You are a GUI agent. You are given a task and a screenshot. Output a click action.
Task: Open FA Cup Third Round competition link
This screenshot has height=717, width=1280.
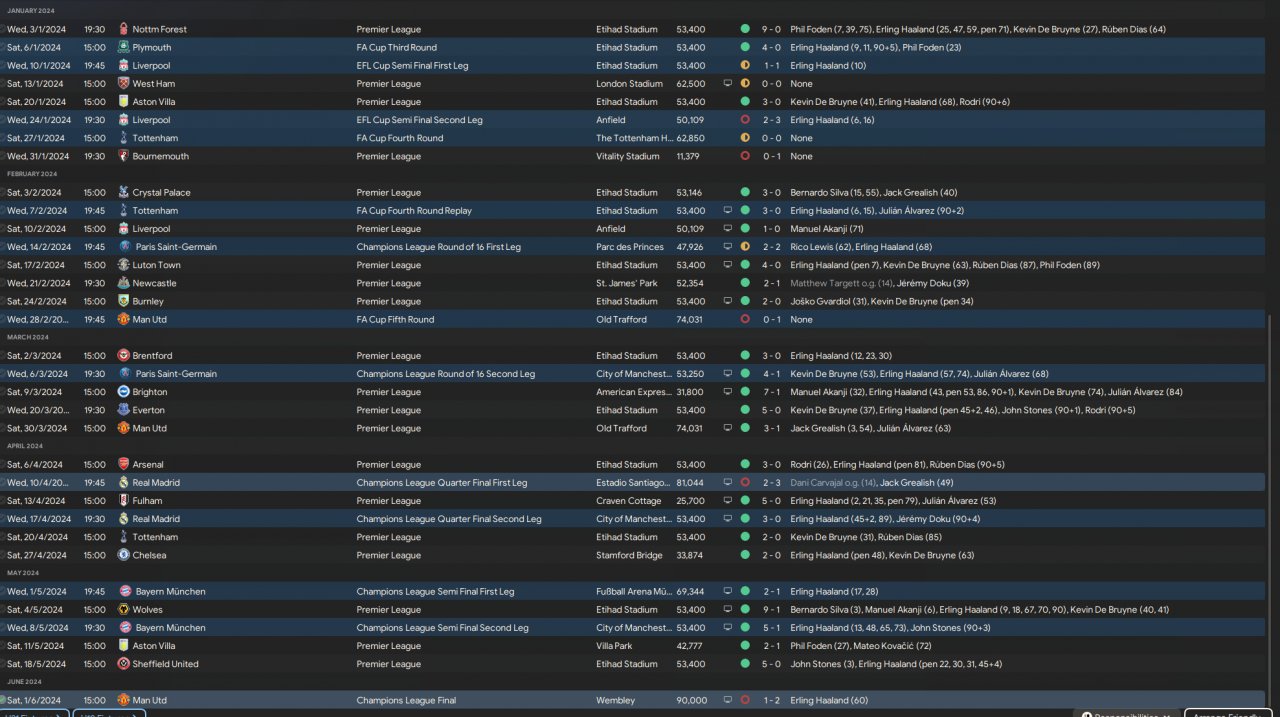[x=397, y=47]
